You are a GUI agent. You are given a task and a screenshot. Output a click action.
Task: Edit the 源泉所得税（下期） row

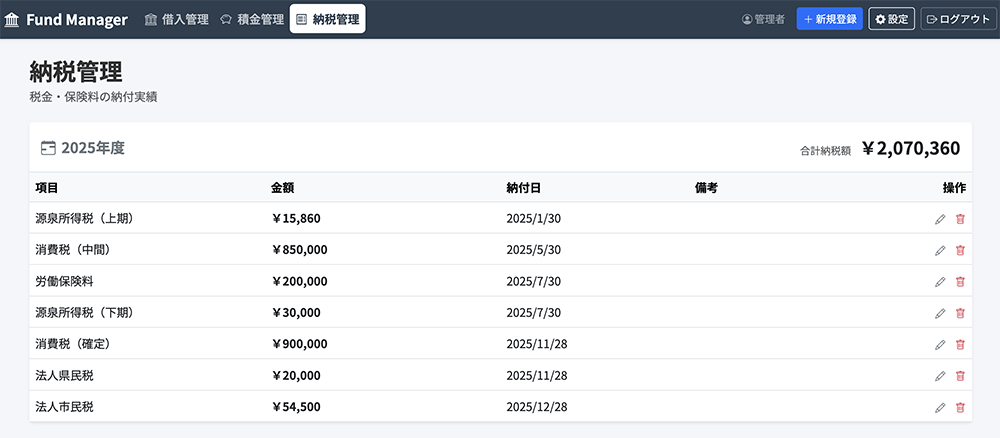point(940,313)
